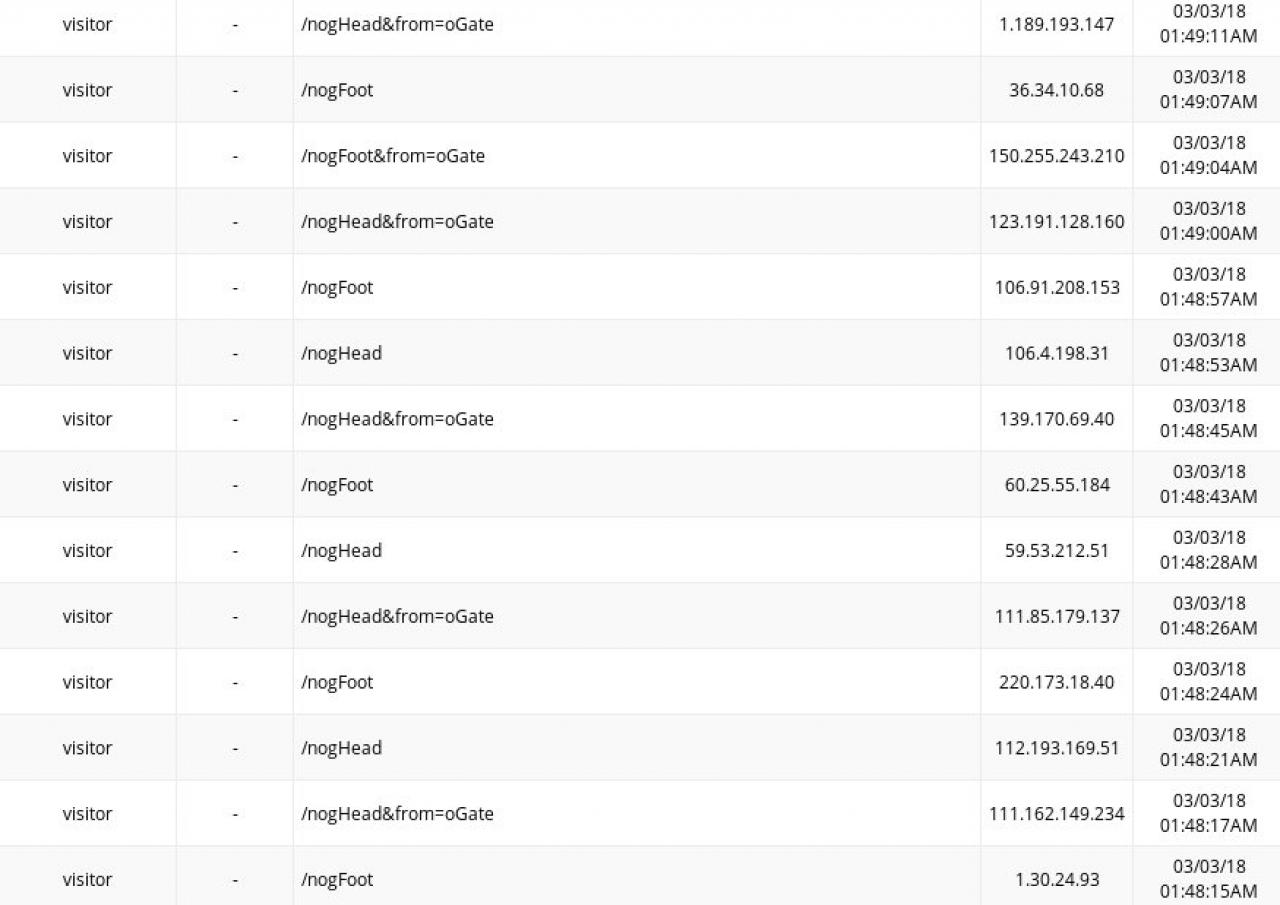Select the 106.4.198.31 IP cell
This screenshot has width=1280, height=905.
click(1056, 353)
